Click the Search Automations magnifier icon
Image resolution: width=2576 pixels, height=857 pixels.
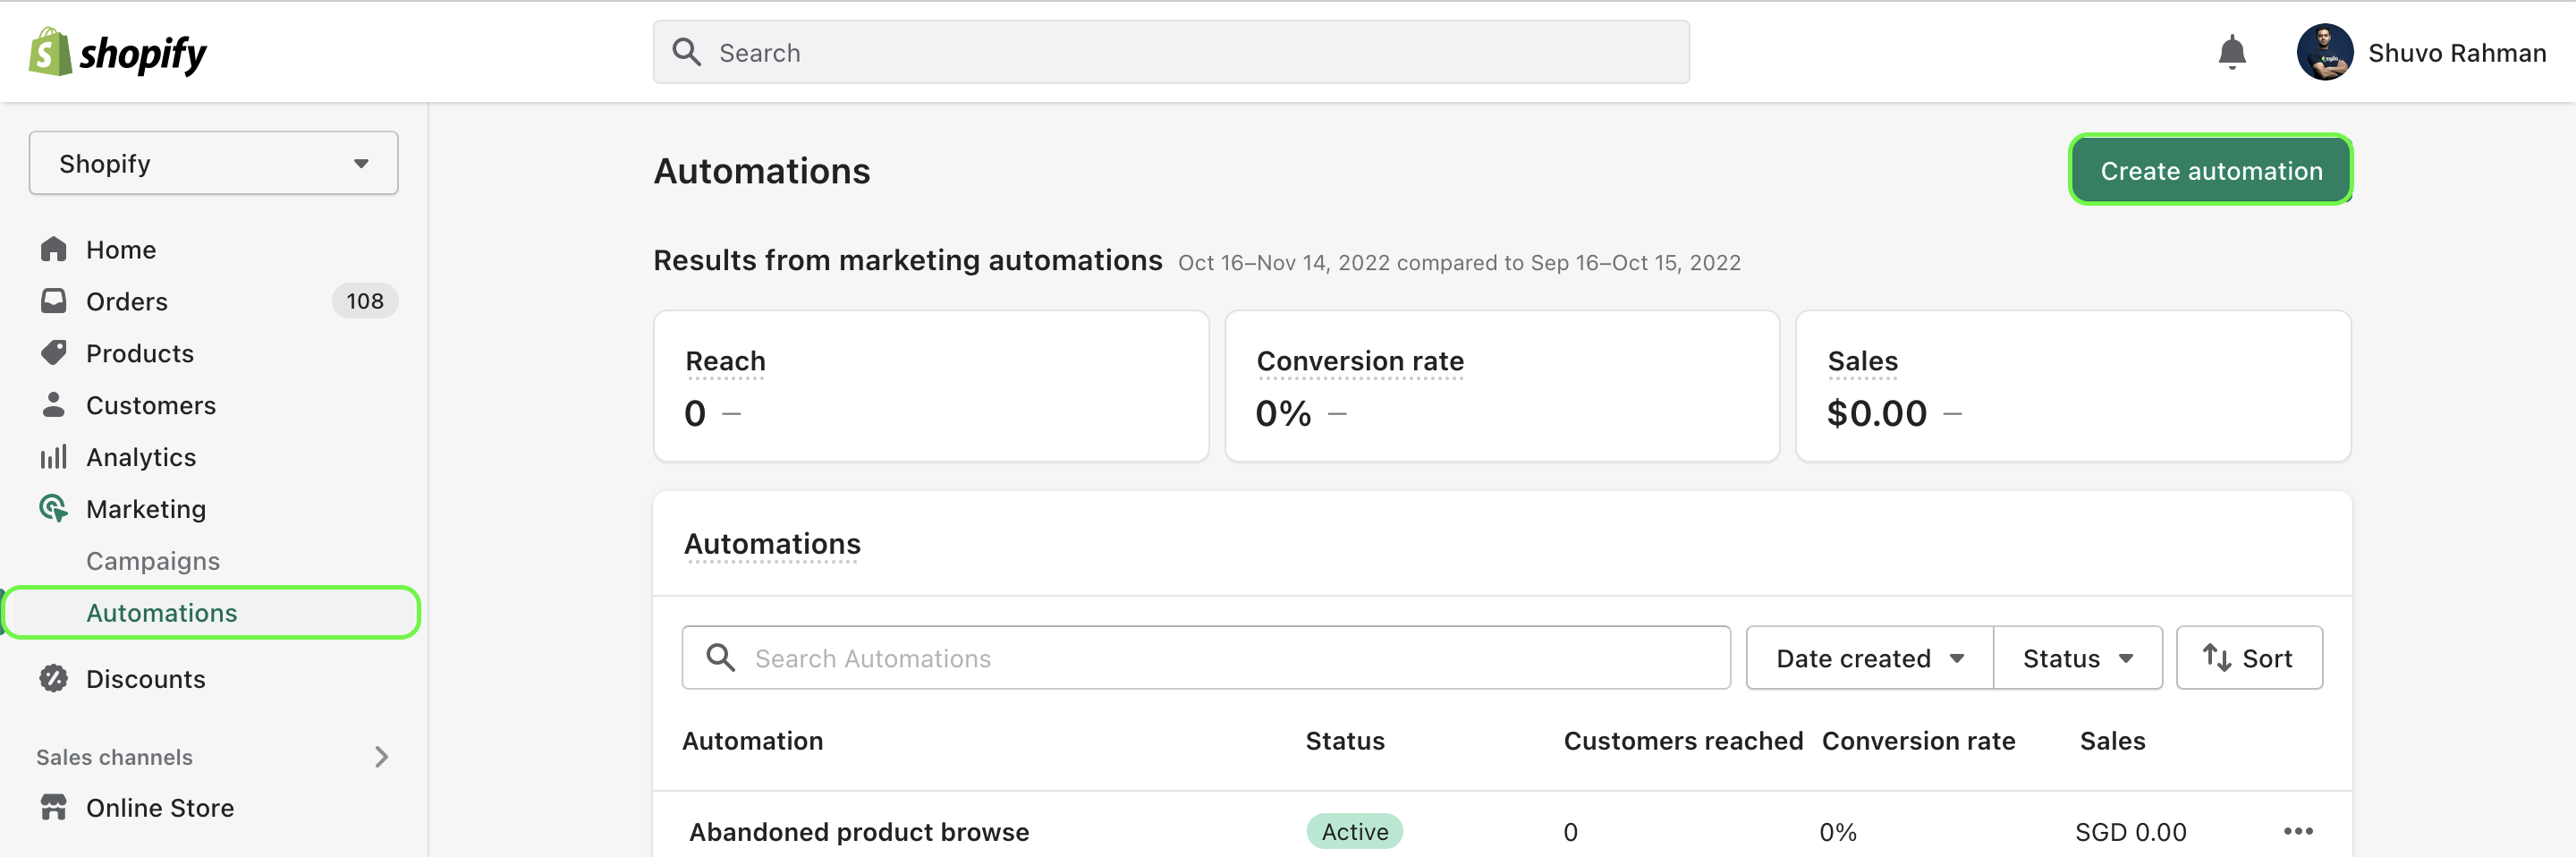point(720,658)
